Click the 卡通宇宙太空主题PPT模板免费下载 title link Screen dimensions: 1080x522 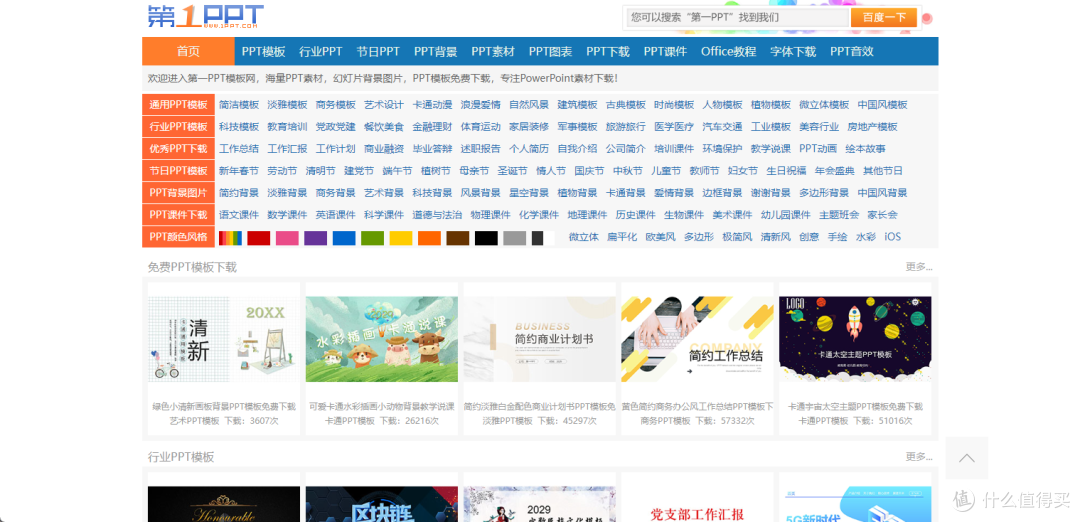(x=855, y=406)
